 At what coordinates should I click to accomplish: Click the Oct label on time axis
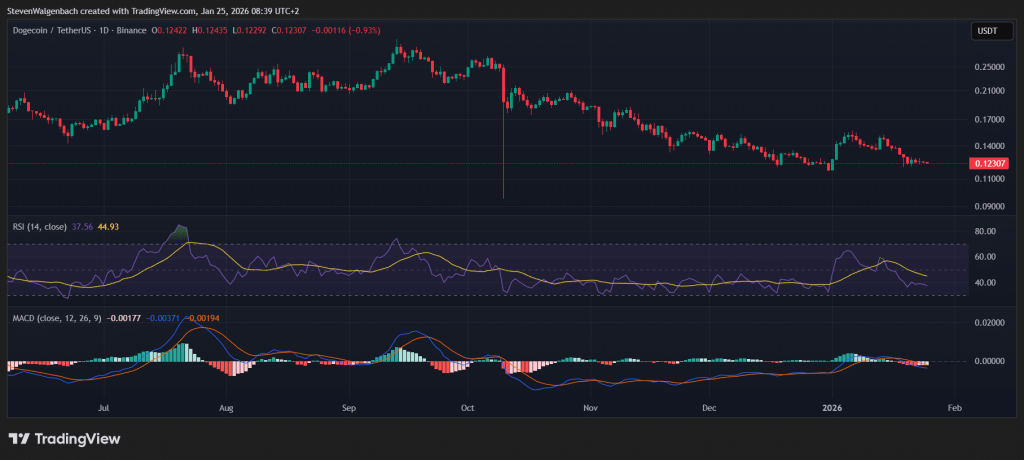coord(467,408)
